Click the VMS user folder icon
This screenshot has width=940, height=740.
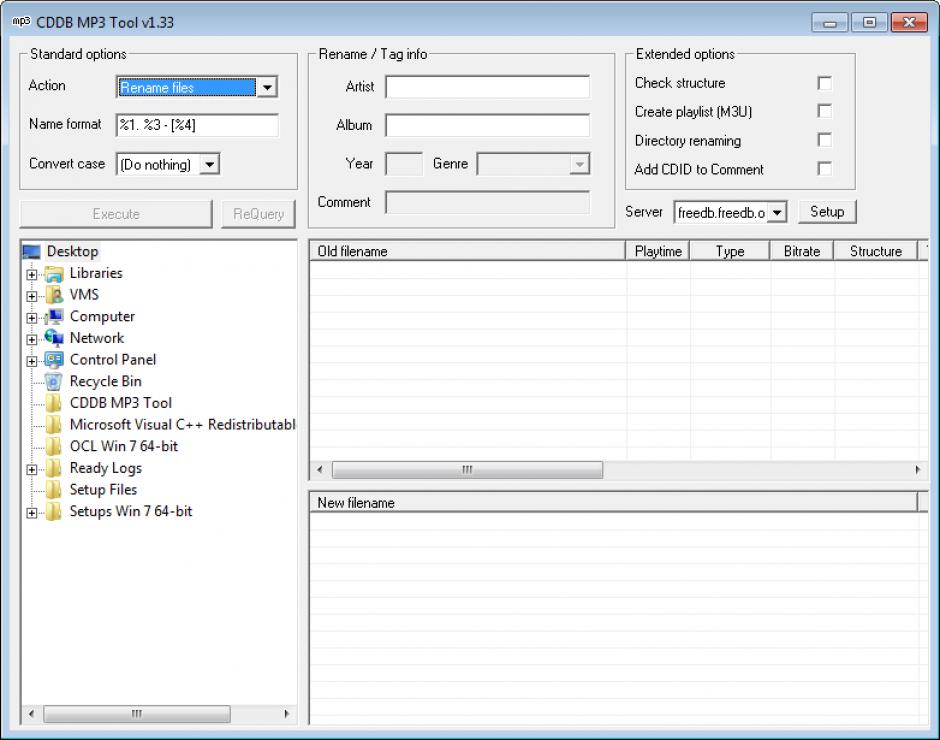[54, 295]
